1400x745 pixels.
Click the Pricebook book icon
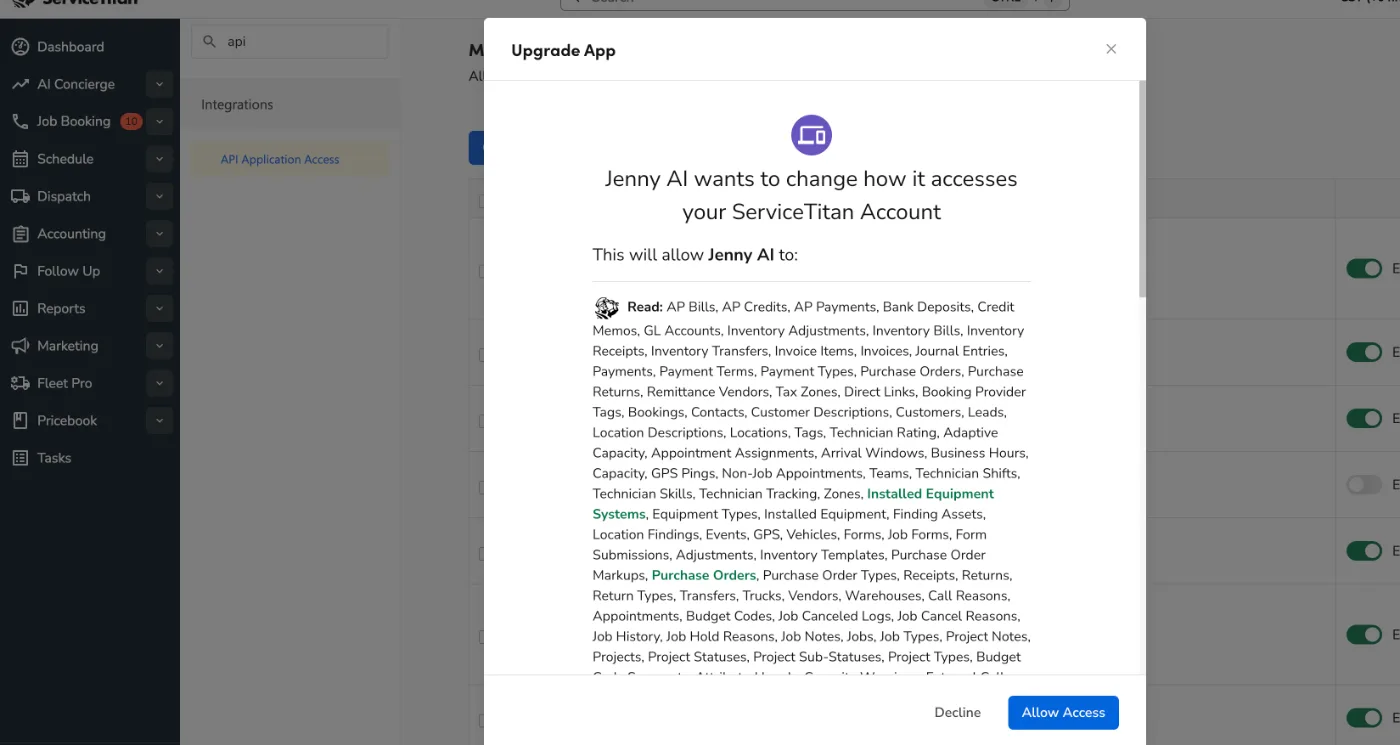coord(20,421)
